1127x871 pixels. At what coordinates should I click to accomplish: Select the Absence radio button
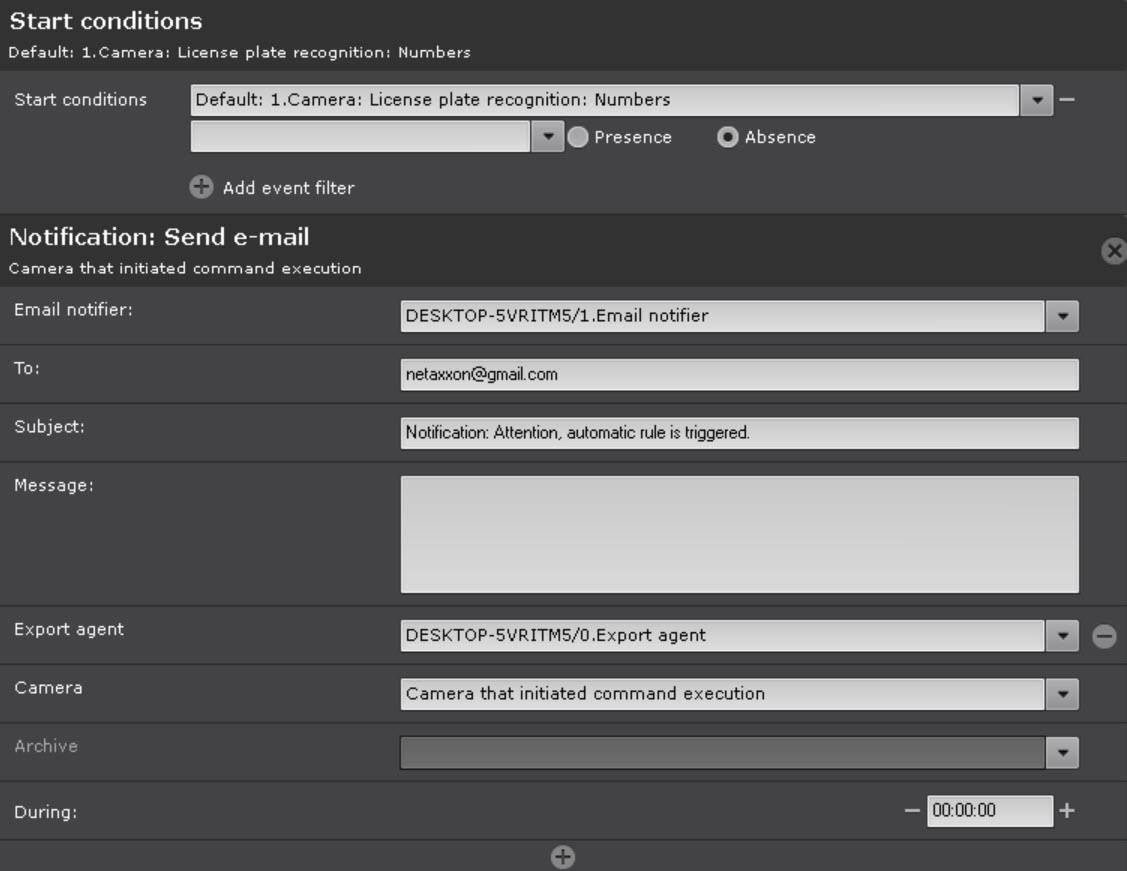[728, 138]
